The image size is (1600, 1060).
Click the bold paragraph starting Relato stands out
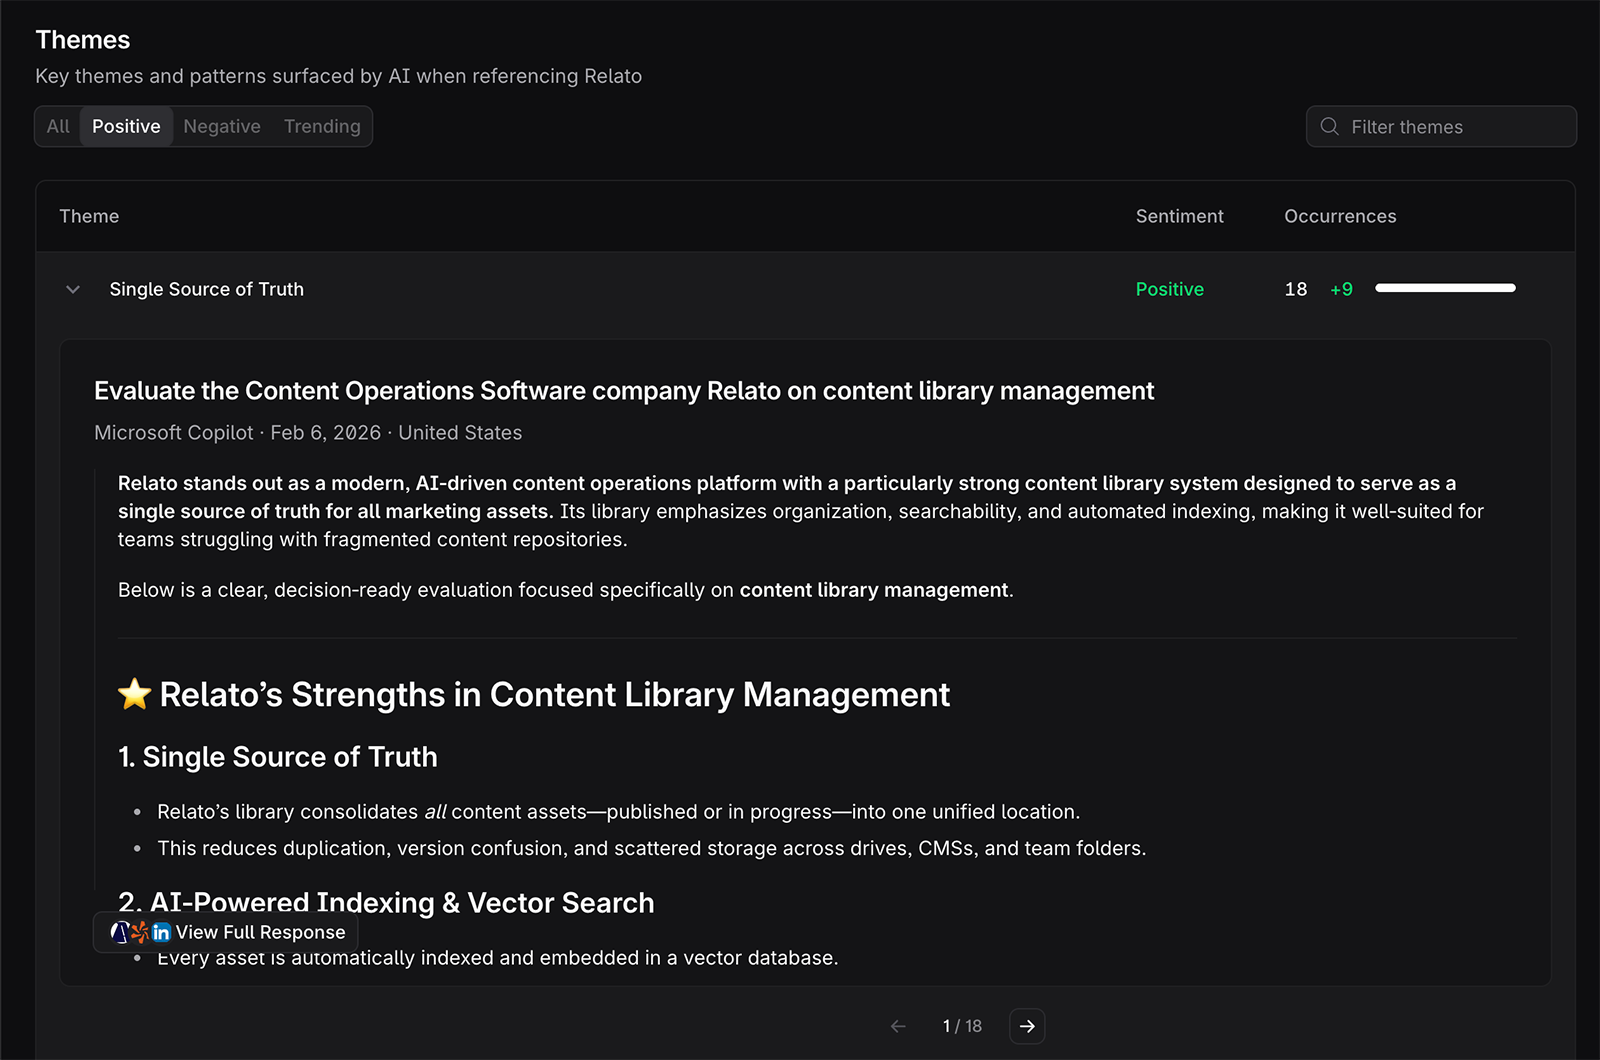(x=801, y=511)
